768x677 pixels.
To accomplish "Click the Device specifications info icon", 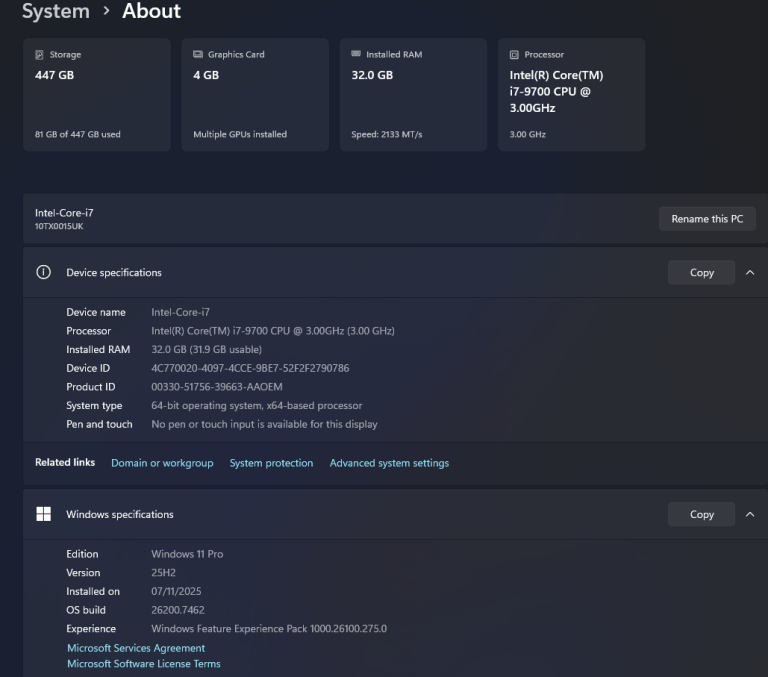I will (43, 272).
